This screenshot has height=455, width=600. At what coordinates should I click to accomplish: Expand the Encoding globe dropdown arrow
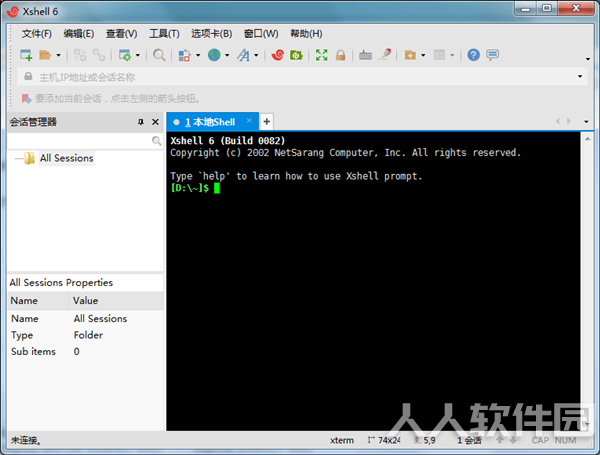tap(227, 55)
